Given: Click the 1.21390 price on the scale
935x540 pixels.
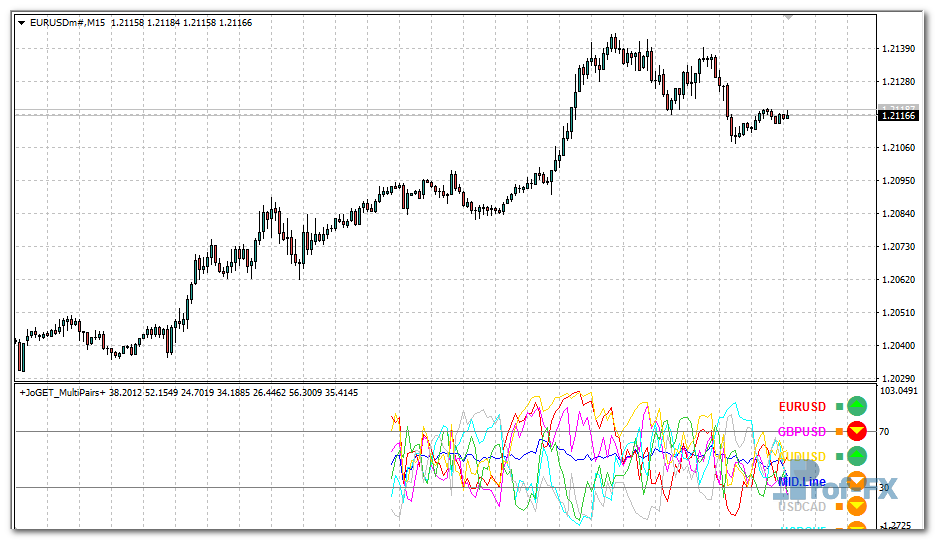Looking at the screenshot, I should click(897, 49).
